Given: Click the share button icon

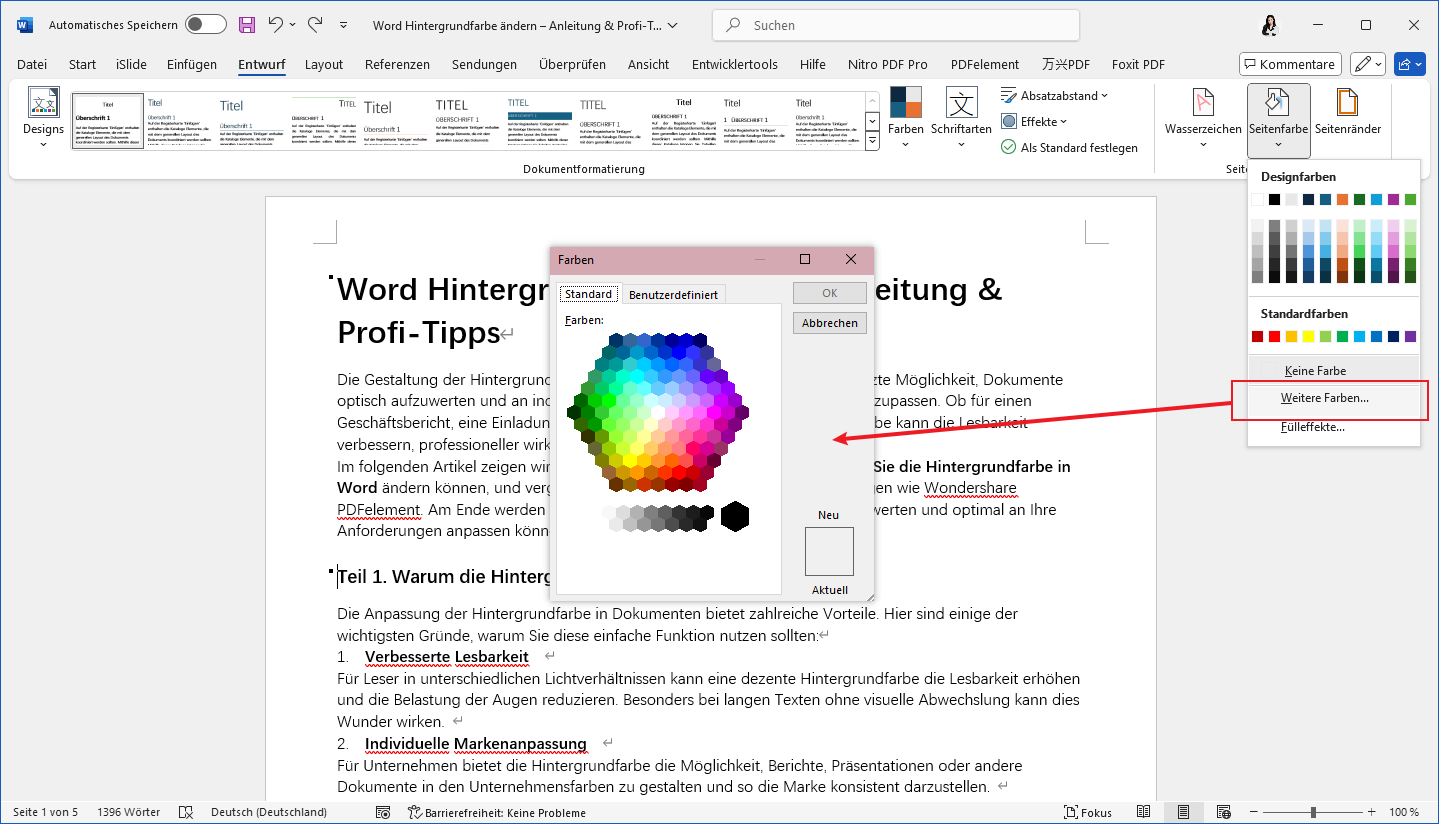Looking at the screenshot, I should click(x=1409, y=64).
